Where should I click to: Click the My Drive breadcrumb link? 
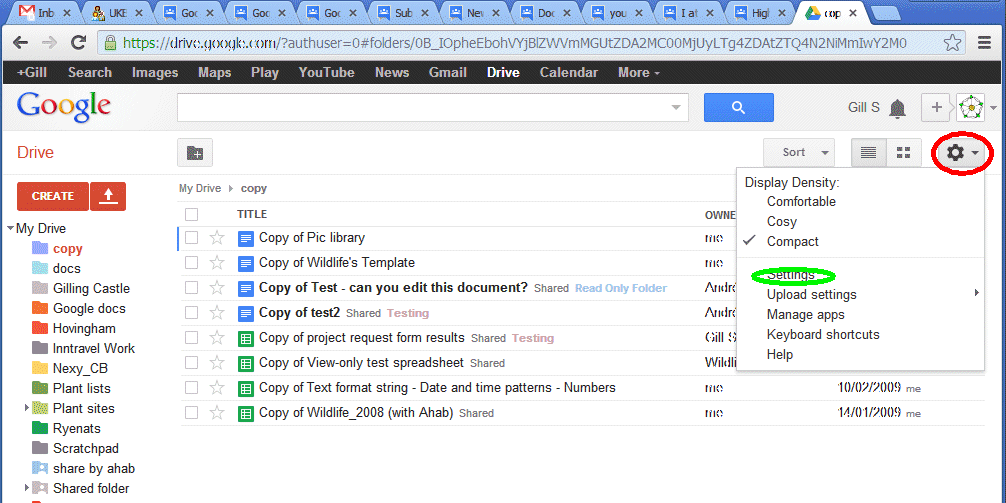(200, 189)
